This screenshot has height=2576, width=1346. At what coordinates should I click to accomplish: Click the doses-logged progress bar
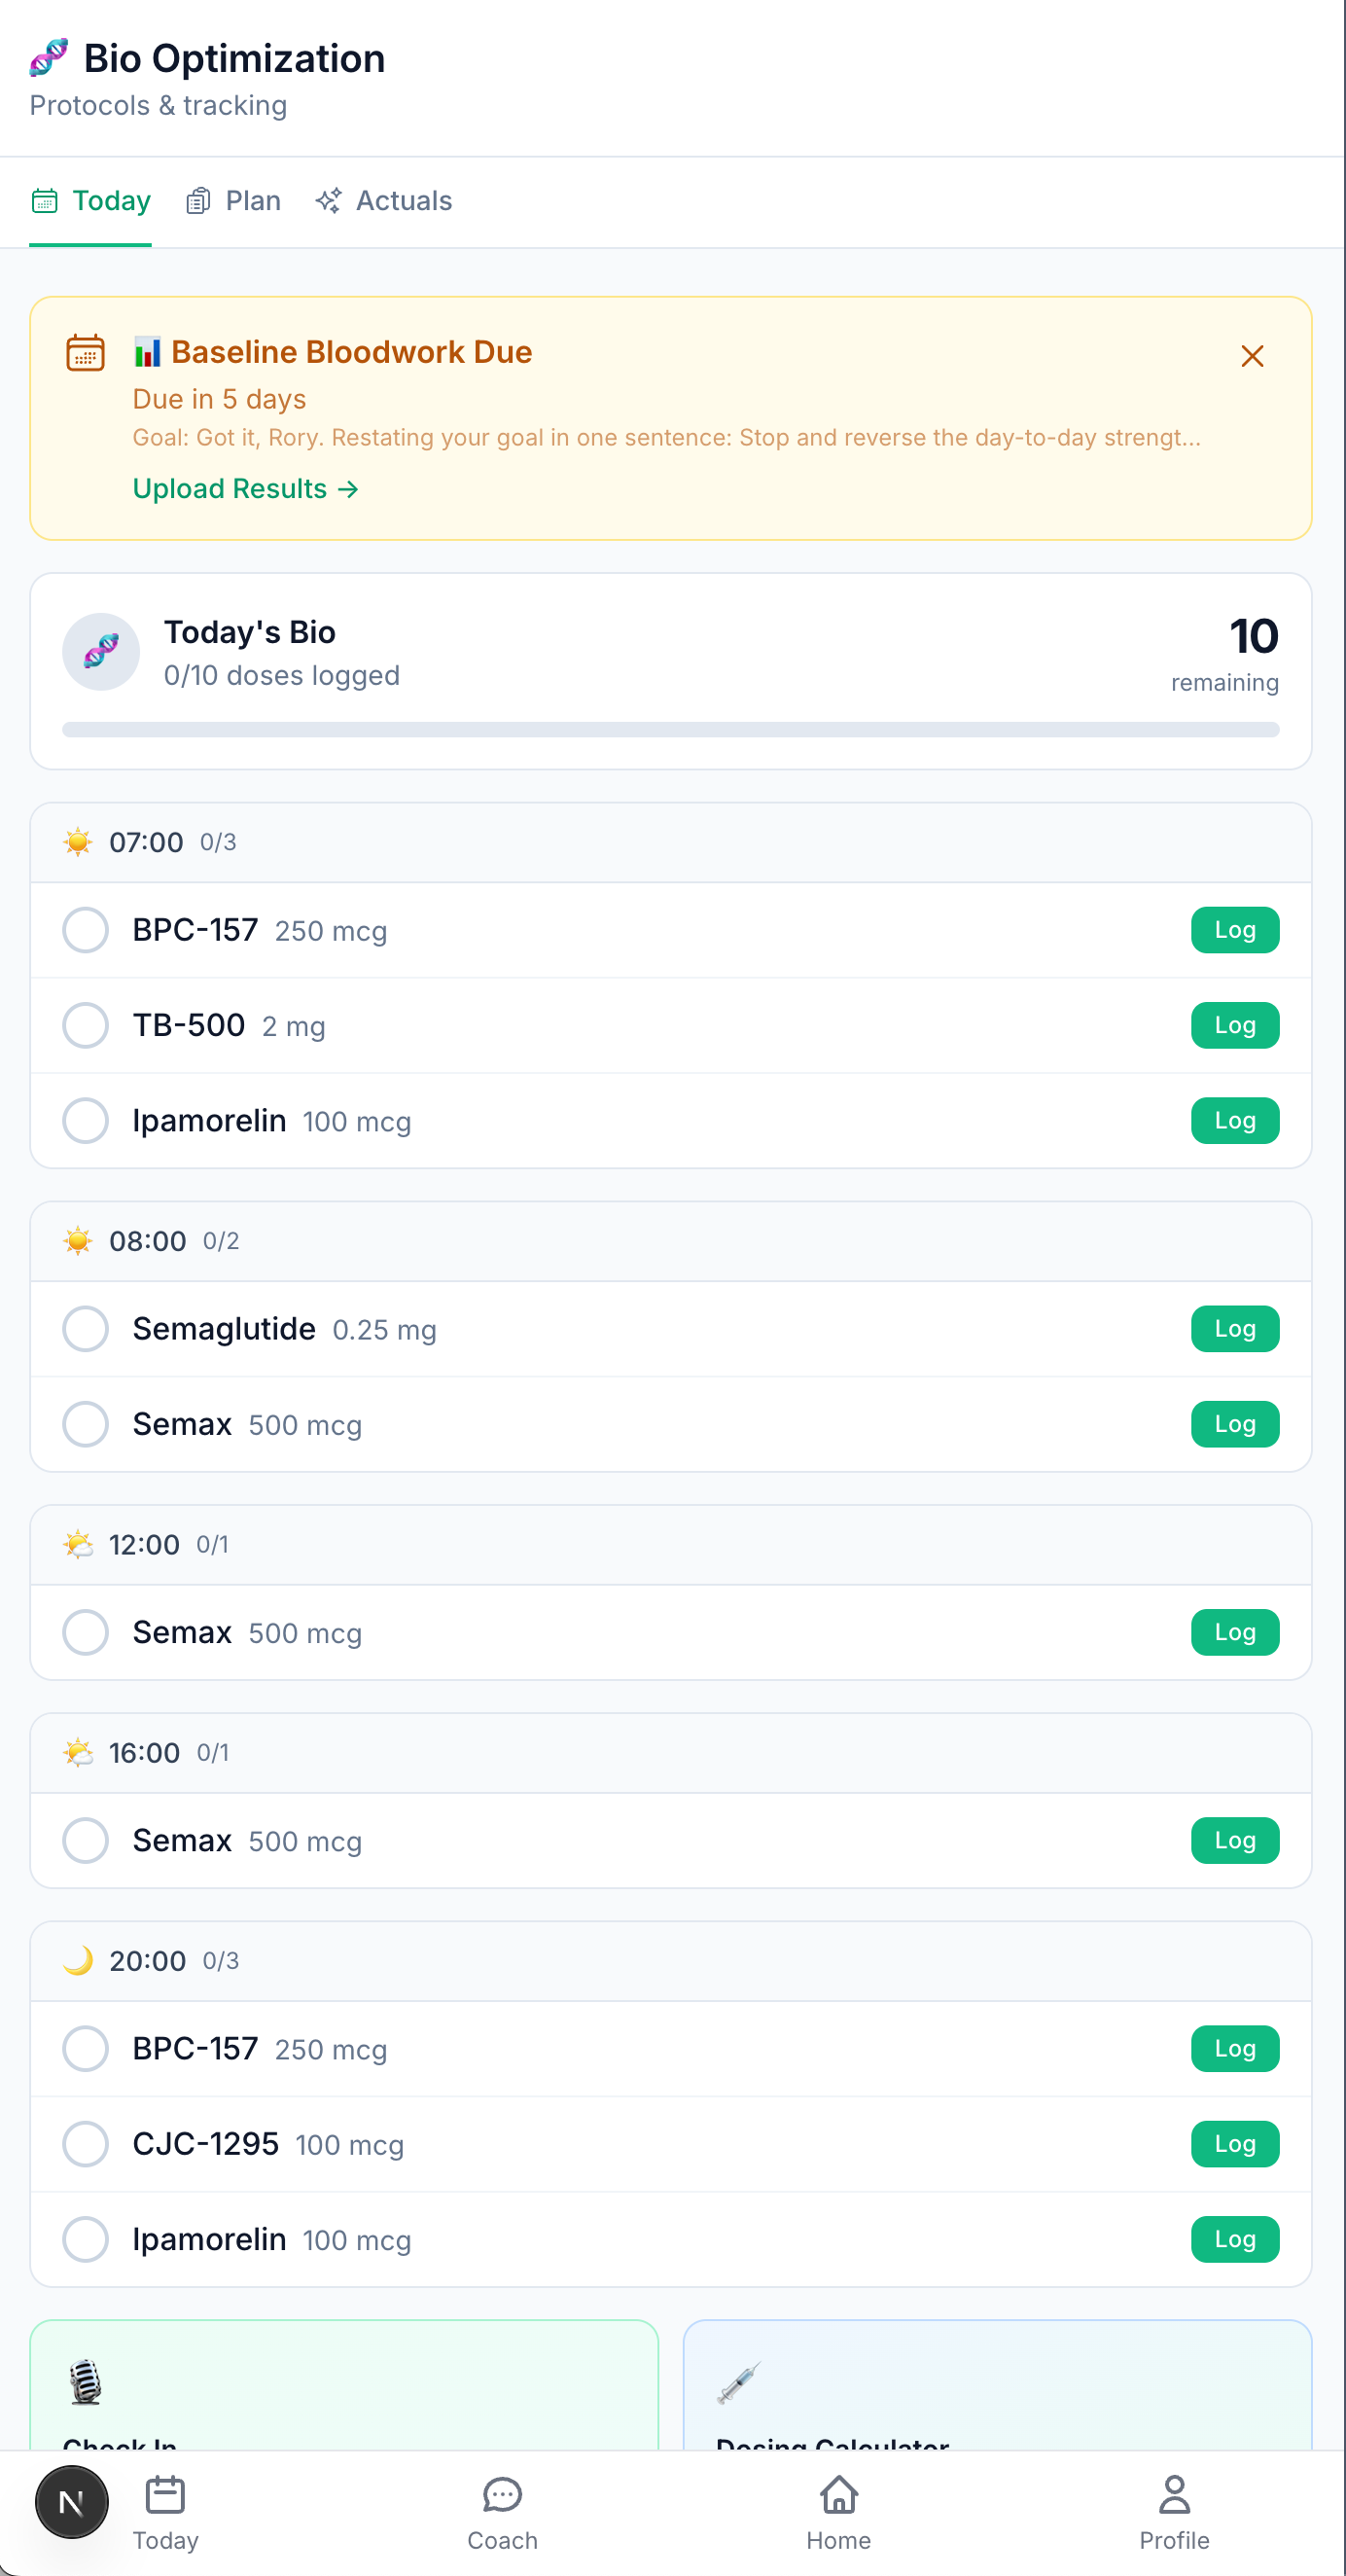pos(670,730)
